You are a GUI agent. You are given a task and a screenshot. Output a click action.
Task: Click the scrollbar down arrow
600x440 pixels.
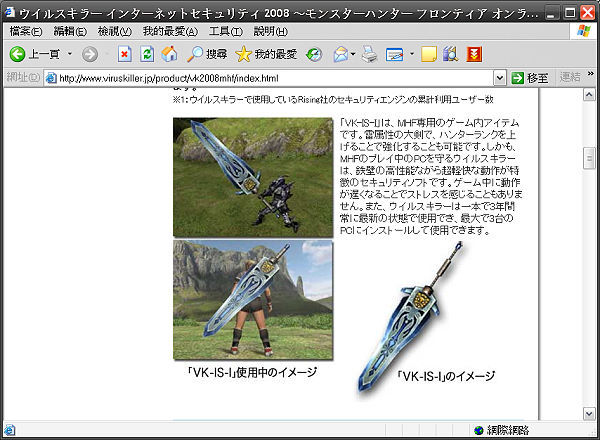589,414
